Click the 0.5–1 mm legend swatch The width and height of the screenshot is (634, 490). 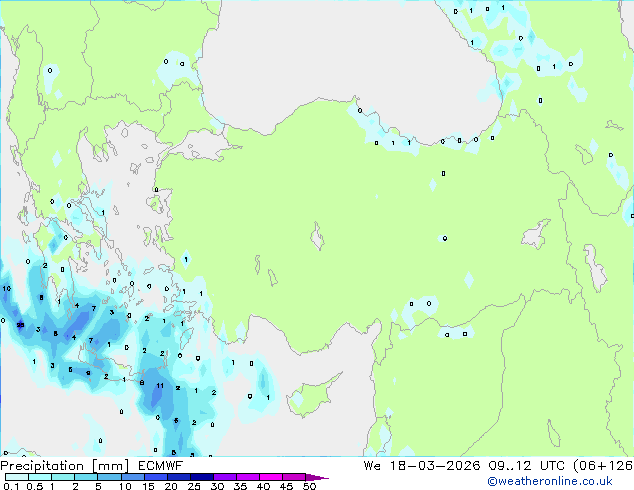coord(40,477)
